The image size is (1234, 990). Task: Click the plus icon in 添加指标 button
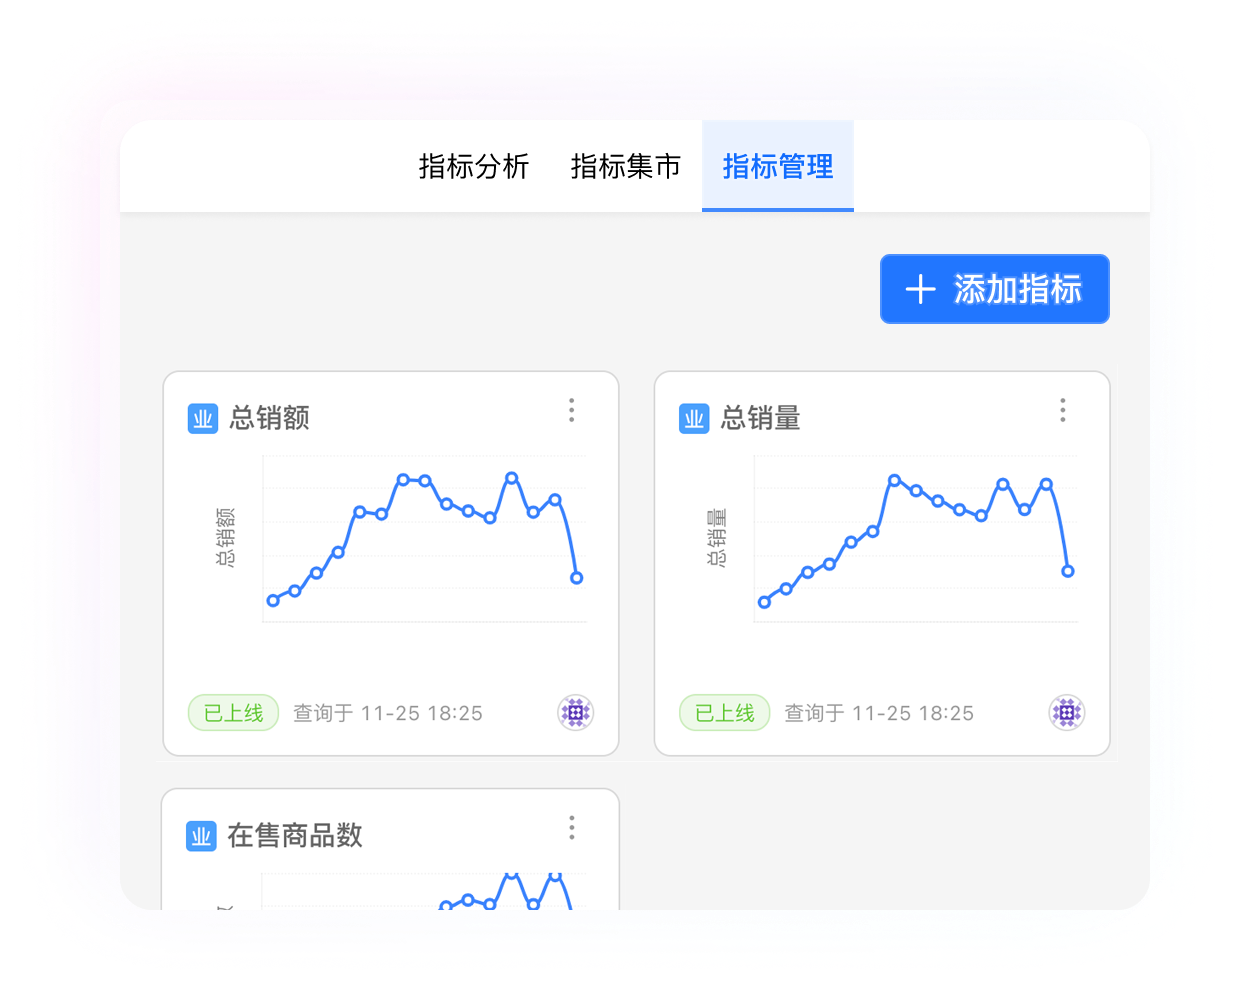pyautogui.click(x=920, y=289)
